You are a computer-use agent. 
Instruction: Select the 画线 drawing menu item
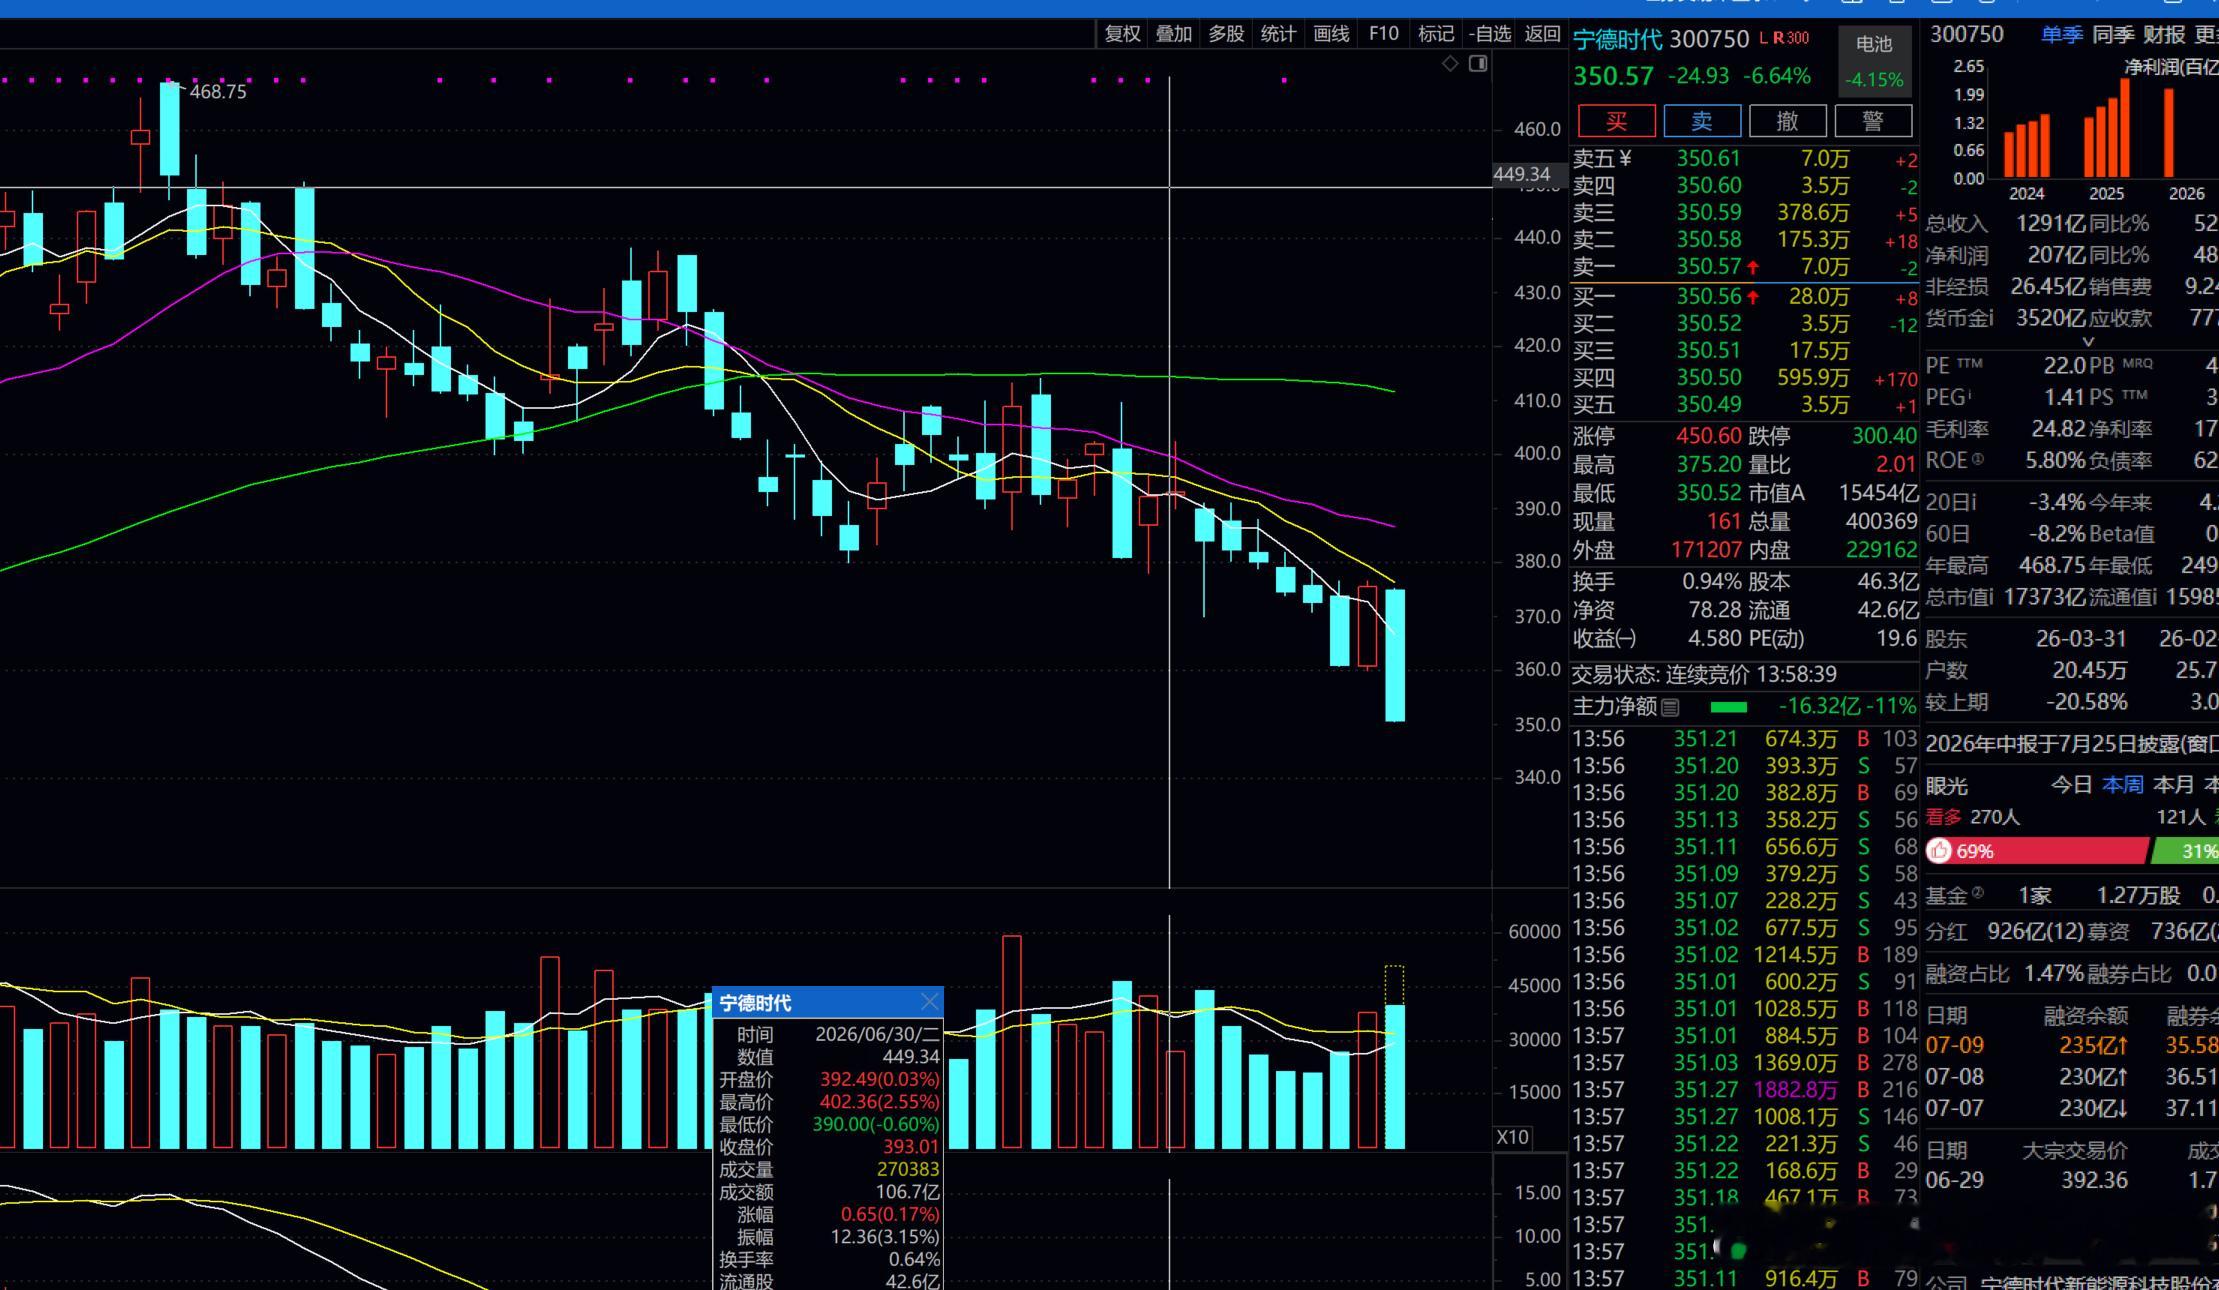[x=1331, y=34]
